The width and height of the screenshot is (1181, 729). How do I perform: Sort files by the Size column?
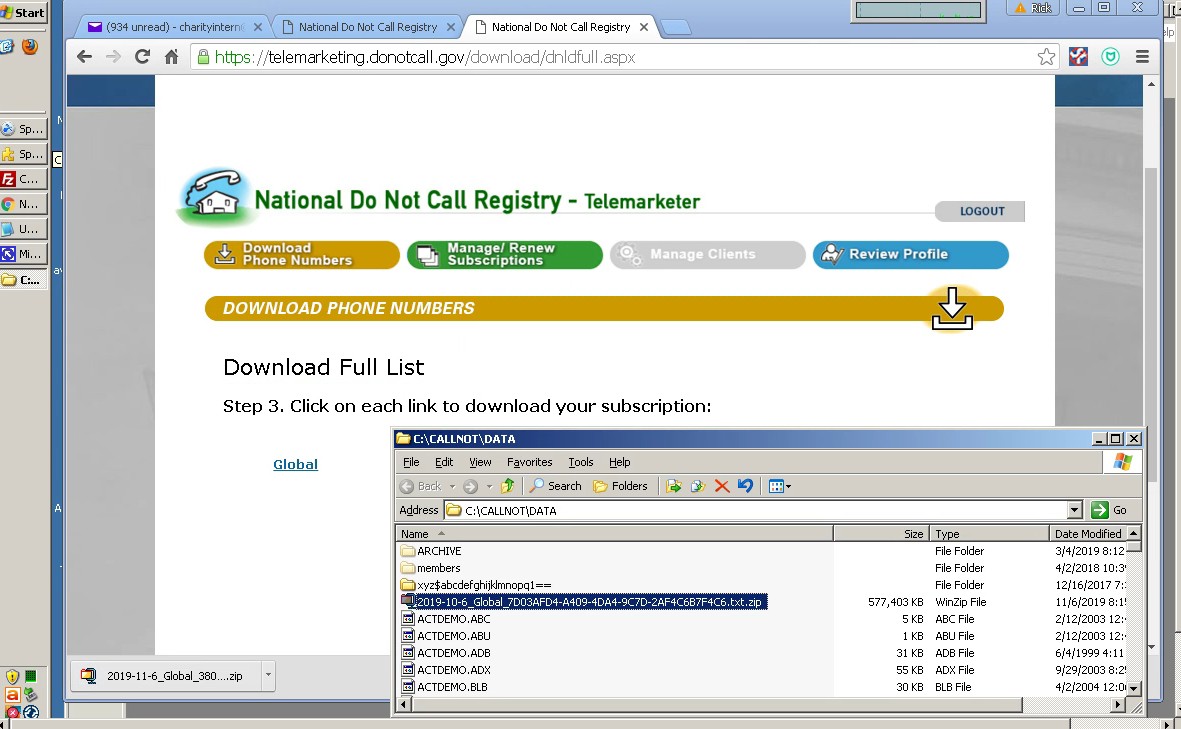(x=881, y=534)
